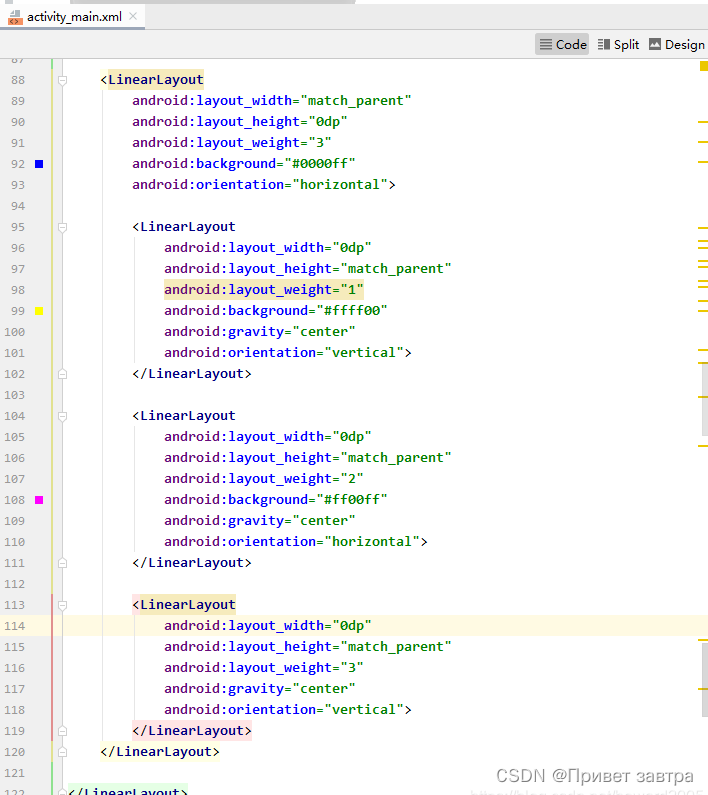Click the closing LinearLayout tag on line 120
Image resolution: width=708 pixels, height=795 pixels.
click(x=160, y=751)
